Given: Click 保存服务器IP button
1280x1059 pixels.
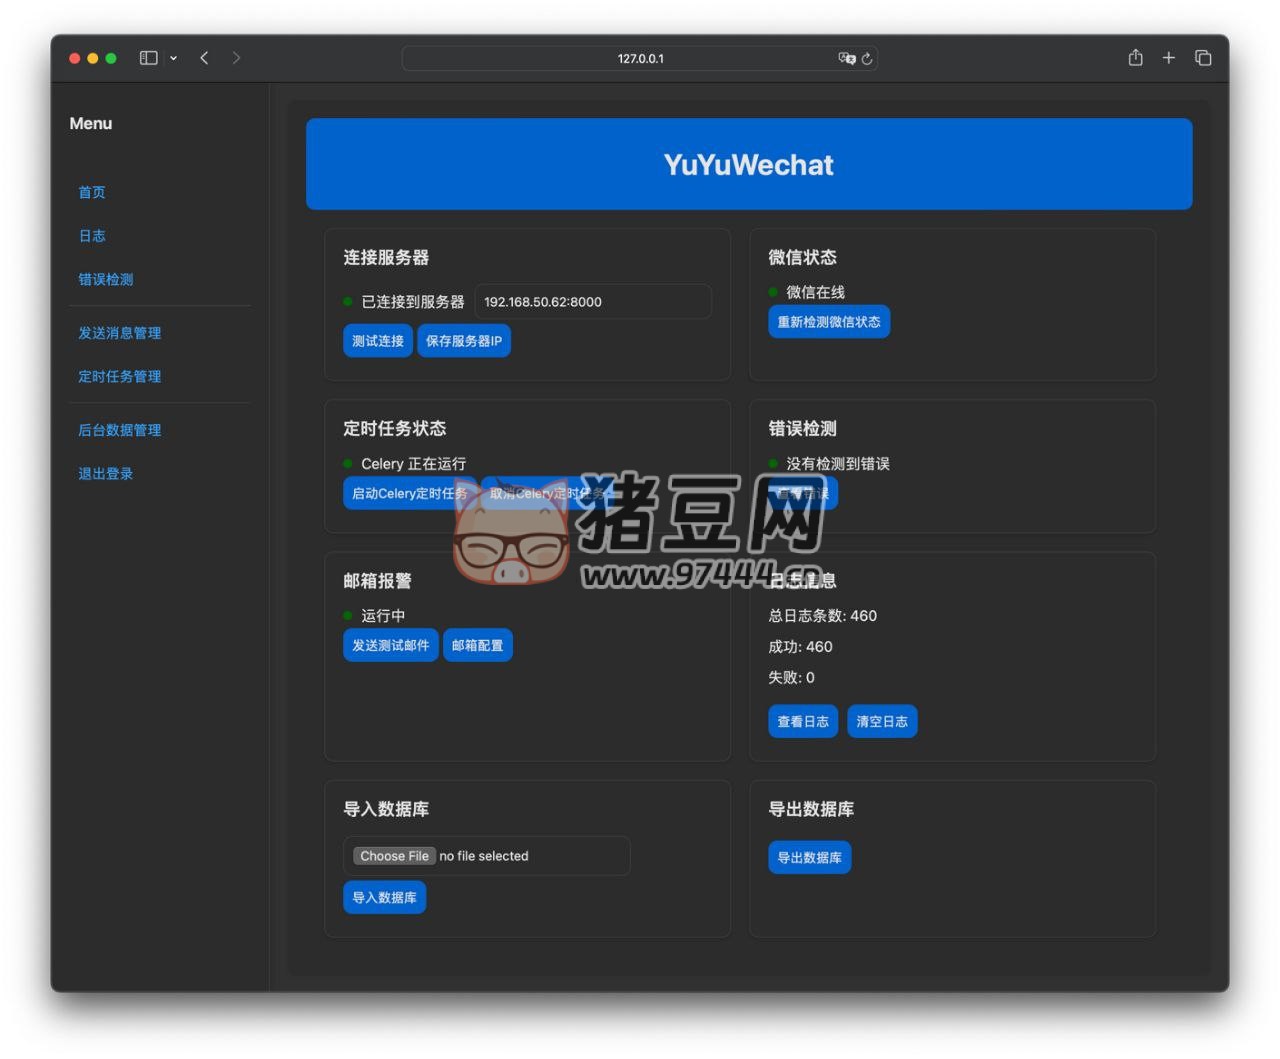Looking at the screenshot, I should (464, 341).
